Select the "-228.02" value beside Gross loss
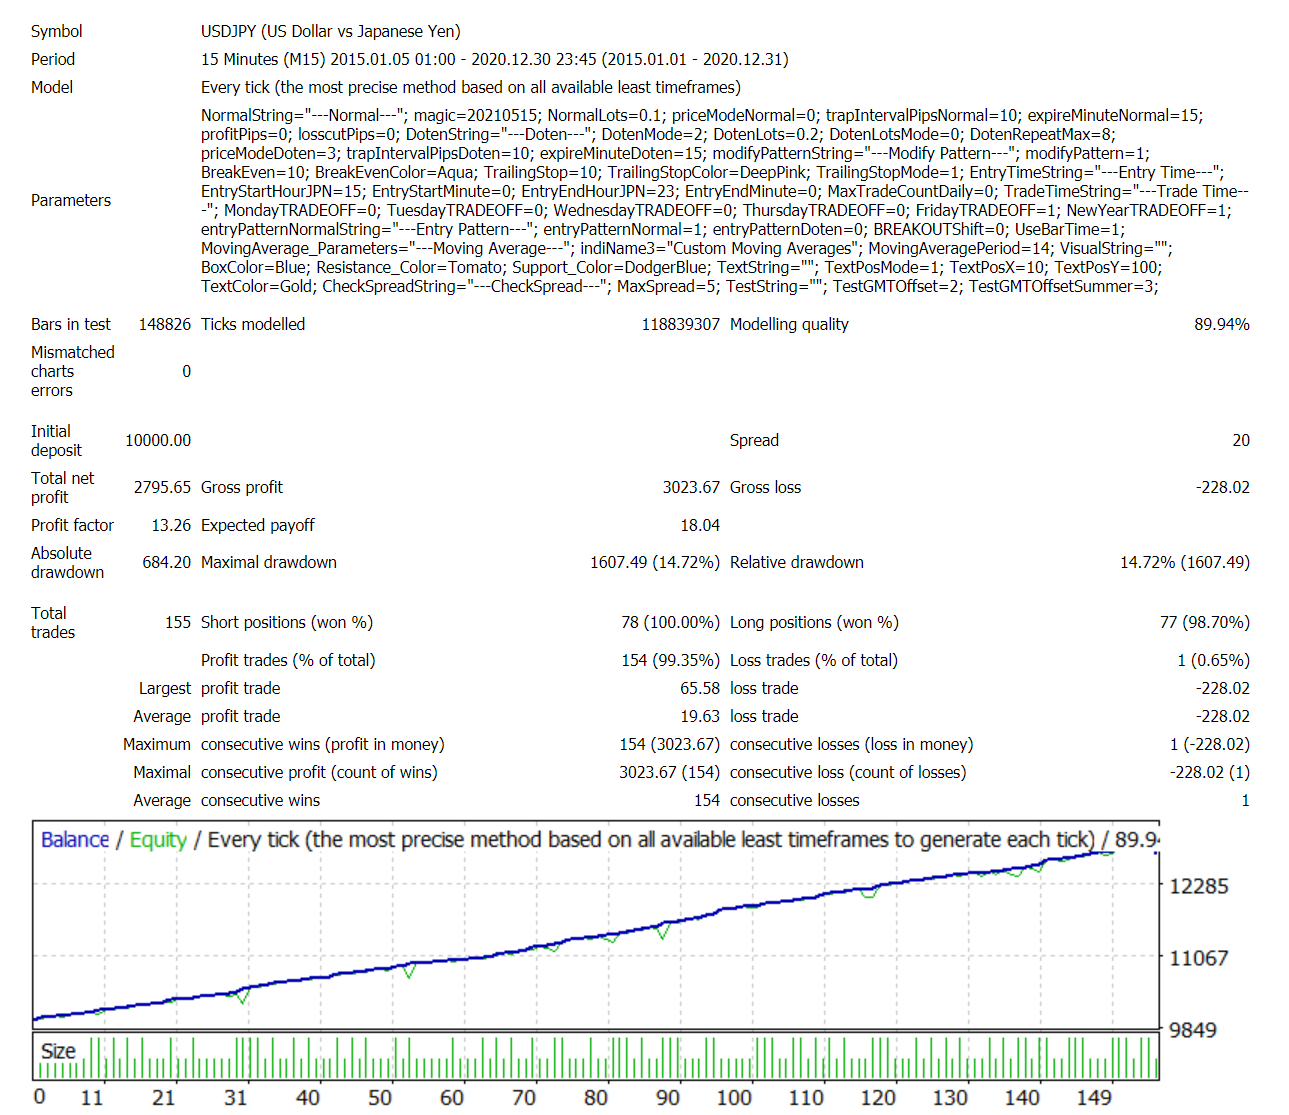 tap(1223, 488)
